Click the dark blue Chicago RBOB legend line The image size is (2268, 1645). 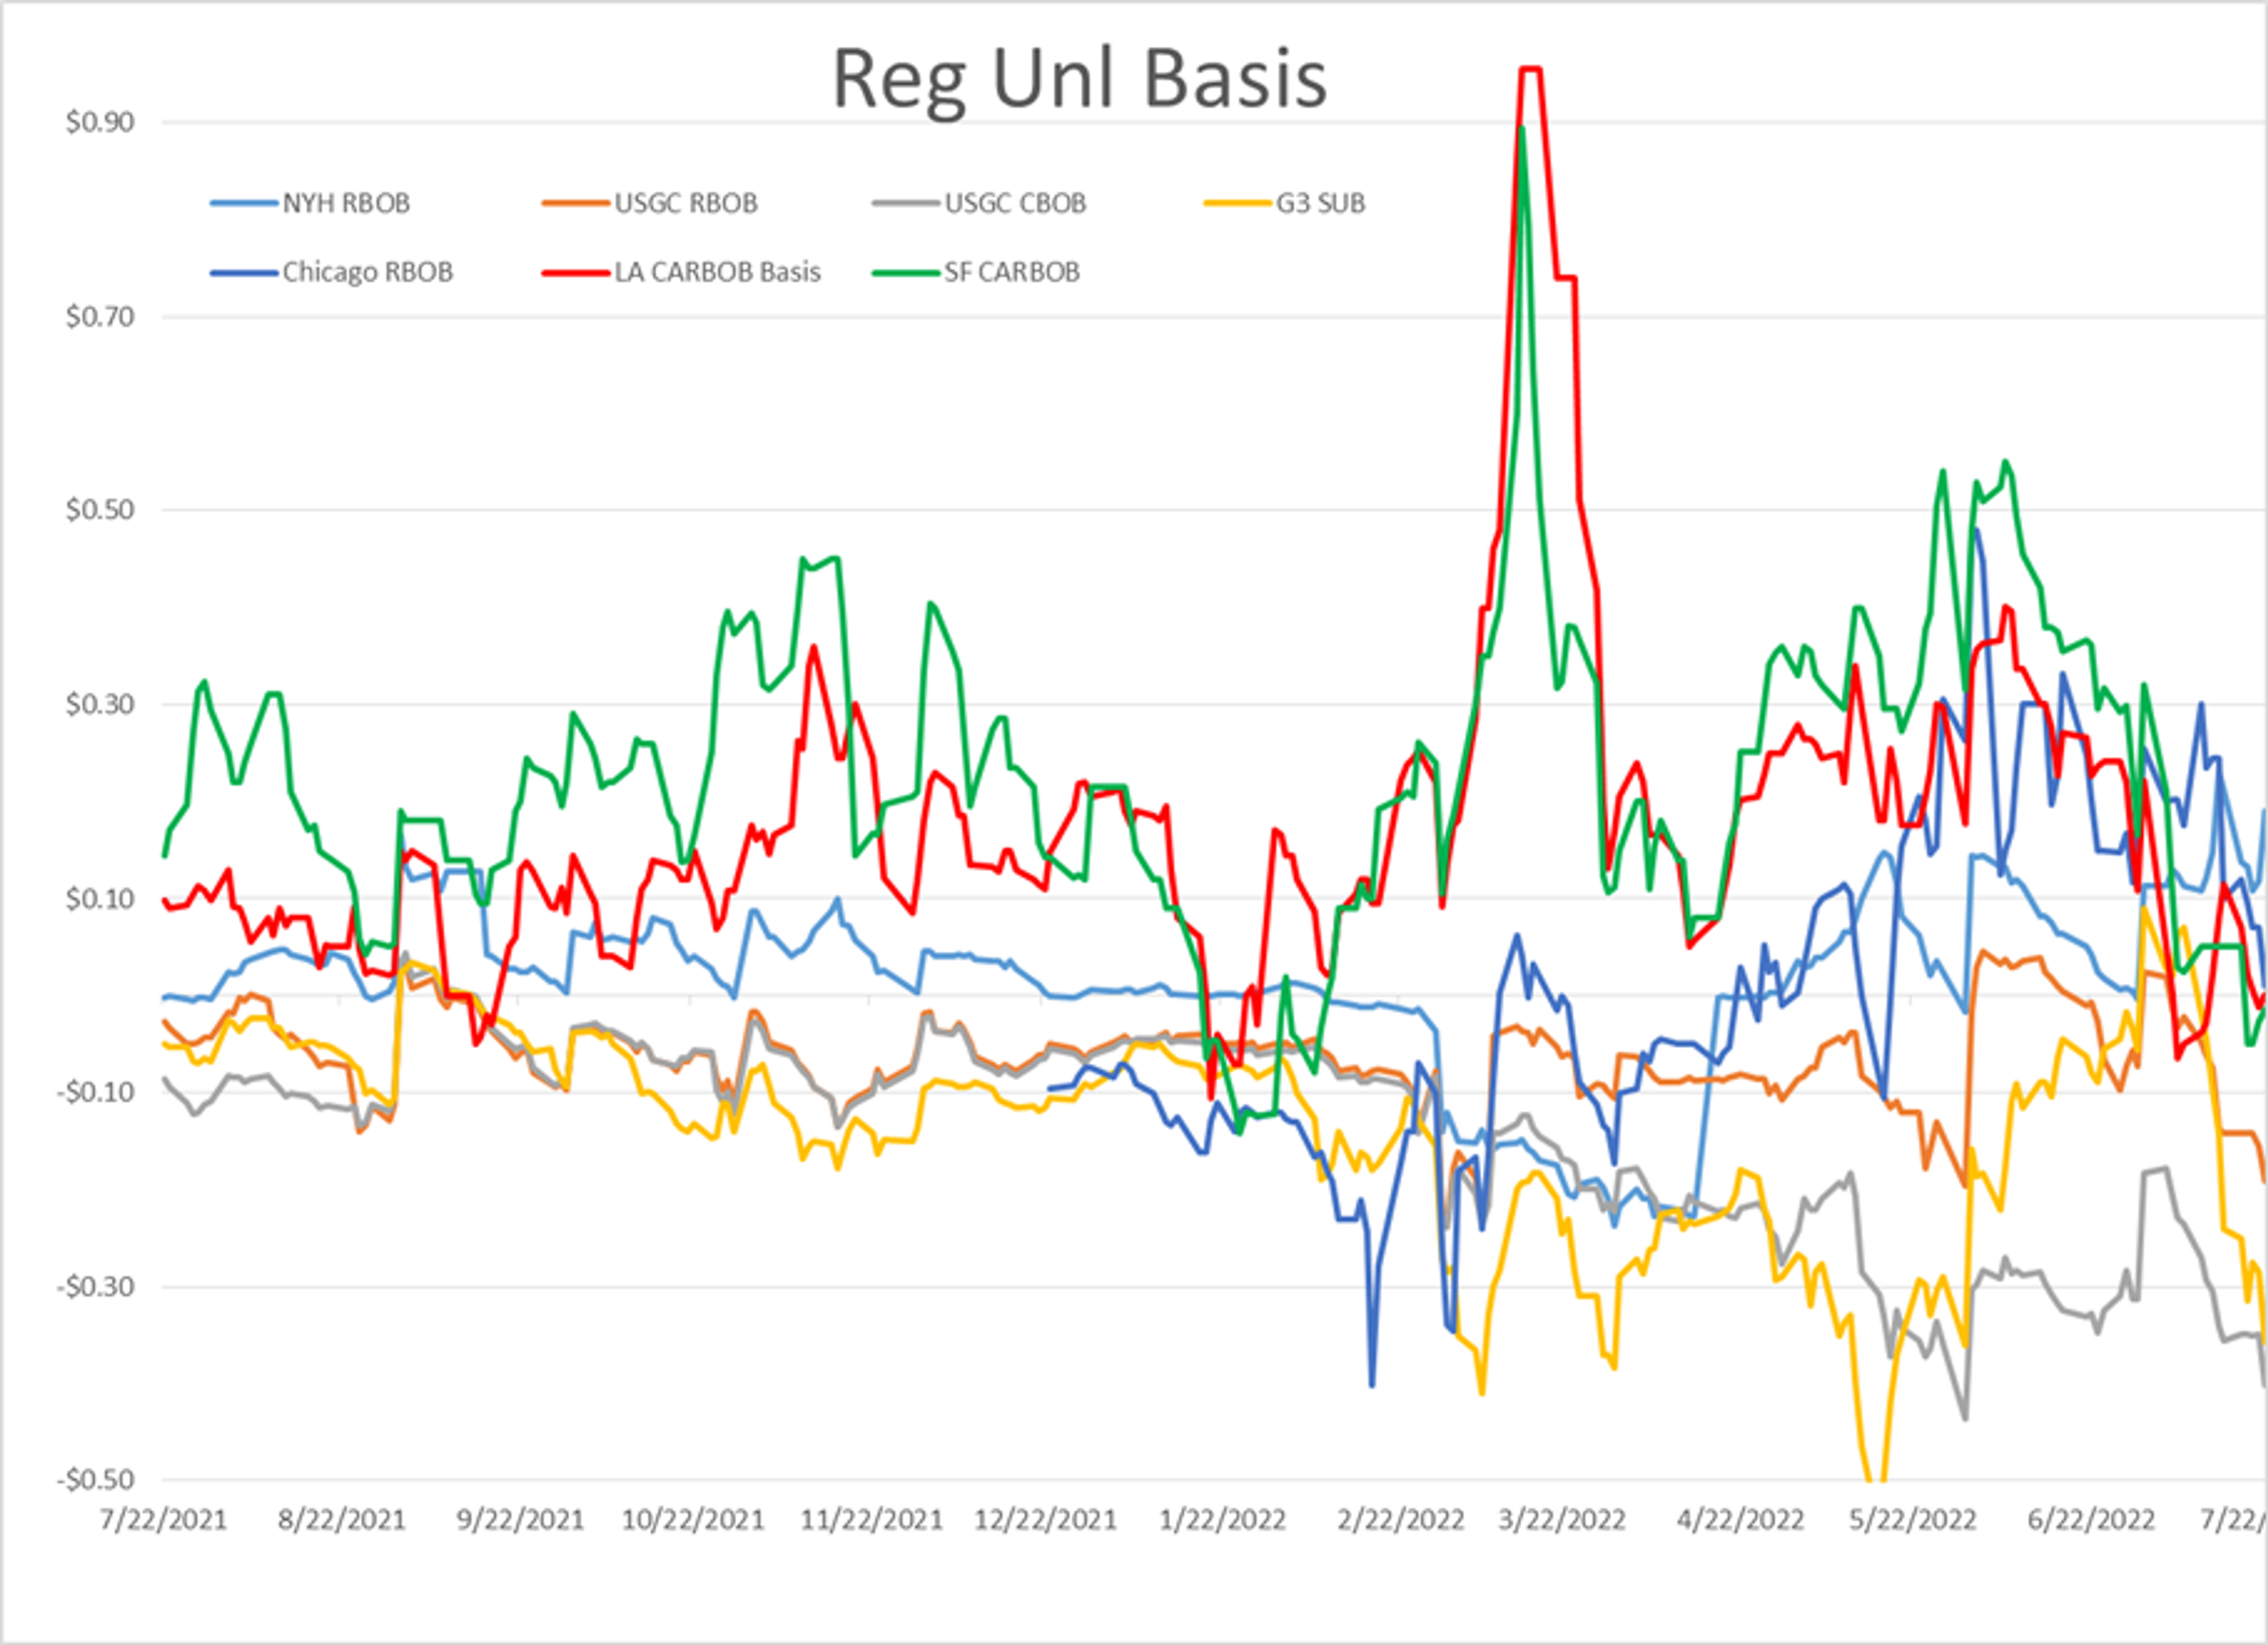click(x=244, y=272)
